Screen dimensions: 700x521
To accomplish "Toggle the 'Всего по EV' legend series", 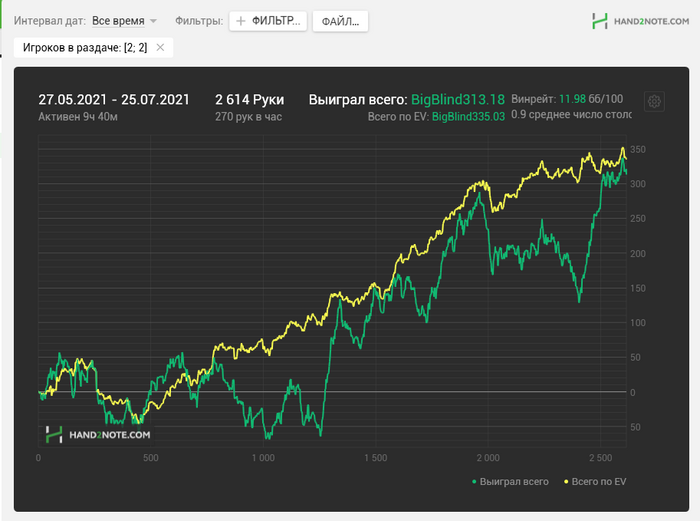I will [x=595, y=482].
